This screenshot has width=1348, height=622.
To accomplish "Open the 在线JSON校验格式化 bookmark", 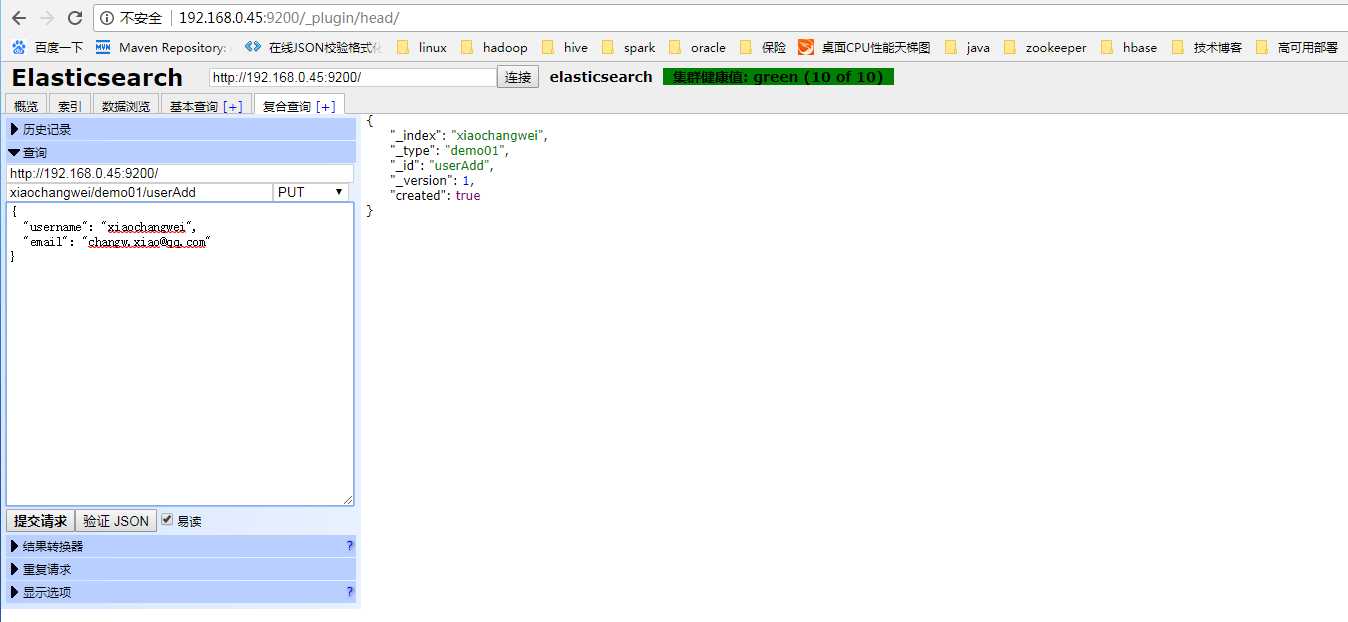I will point(313,47).
